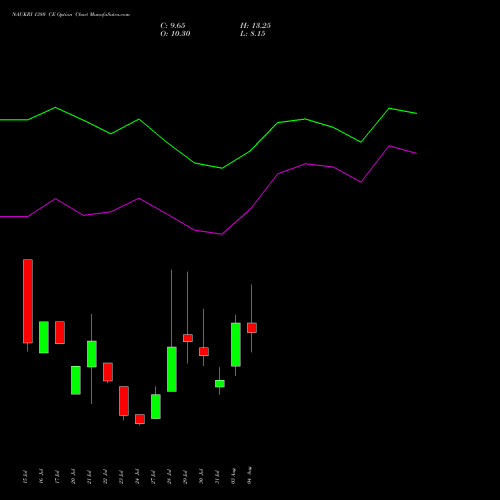This screenshot has height=500, width=500.
Task: Select the green candle for 27 Jul
Action: coord(156,406)
